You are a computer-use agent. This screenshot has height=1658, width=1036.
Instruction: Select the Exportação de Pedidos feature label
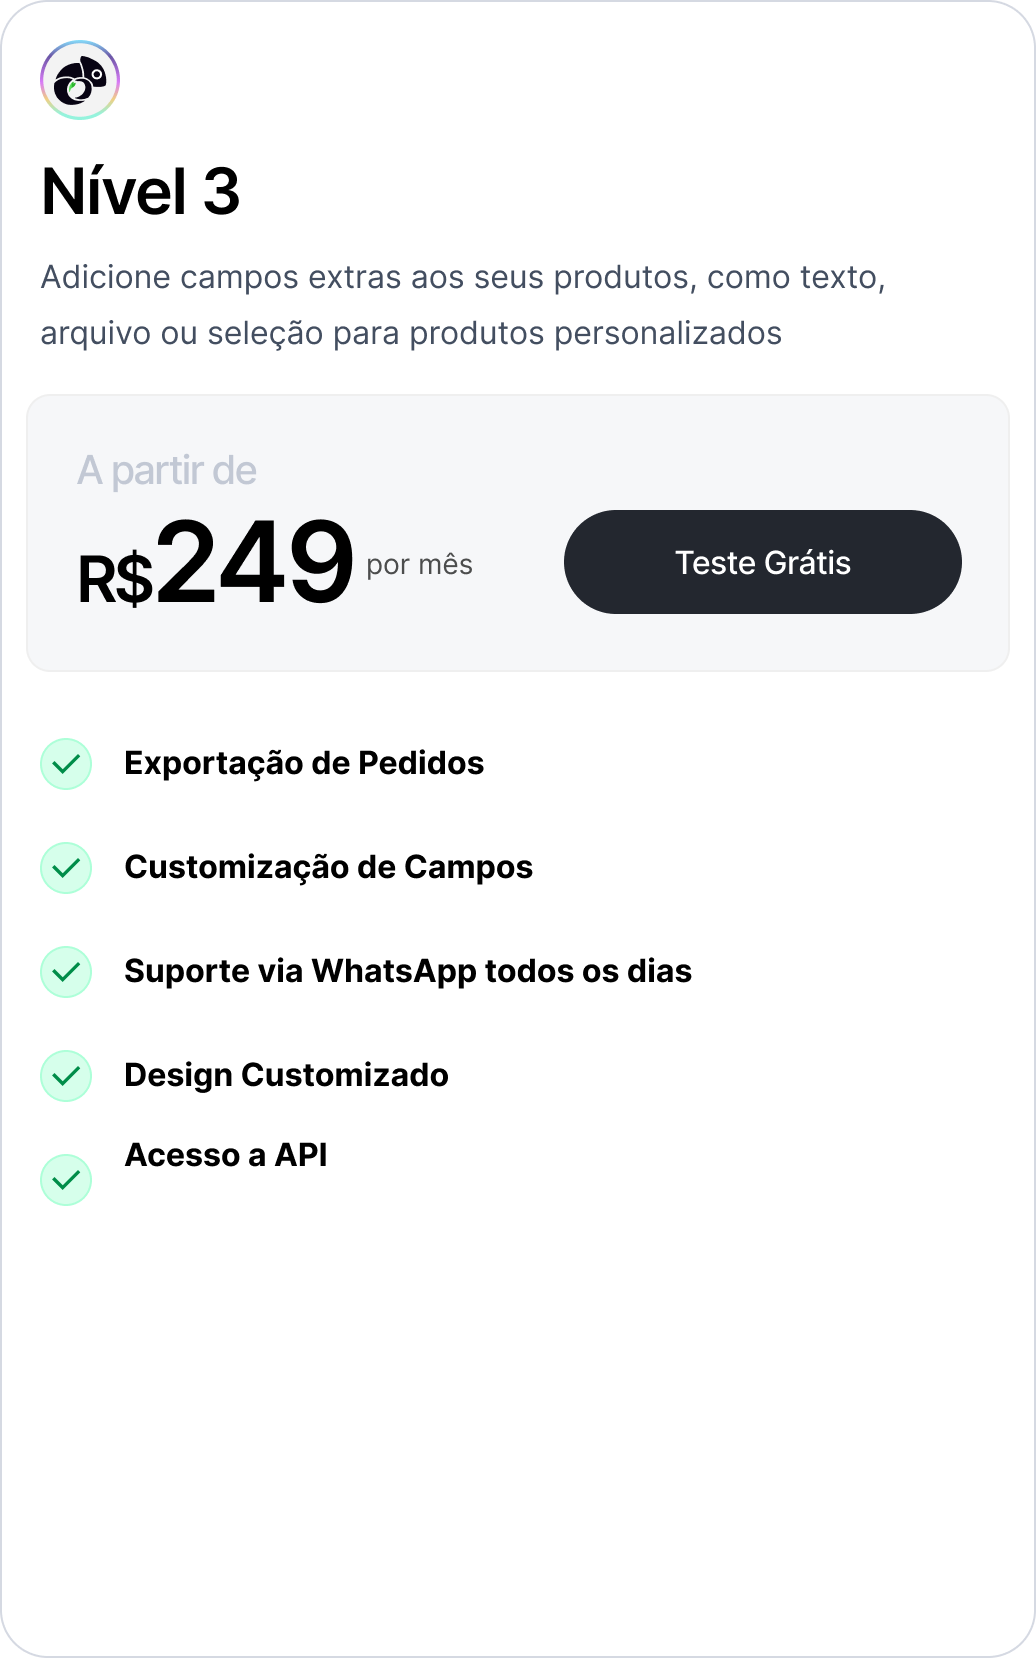pos(304,763)
